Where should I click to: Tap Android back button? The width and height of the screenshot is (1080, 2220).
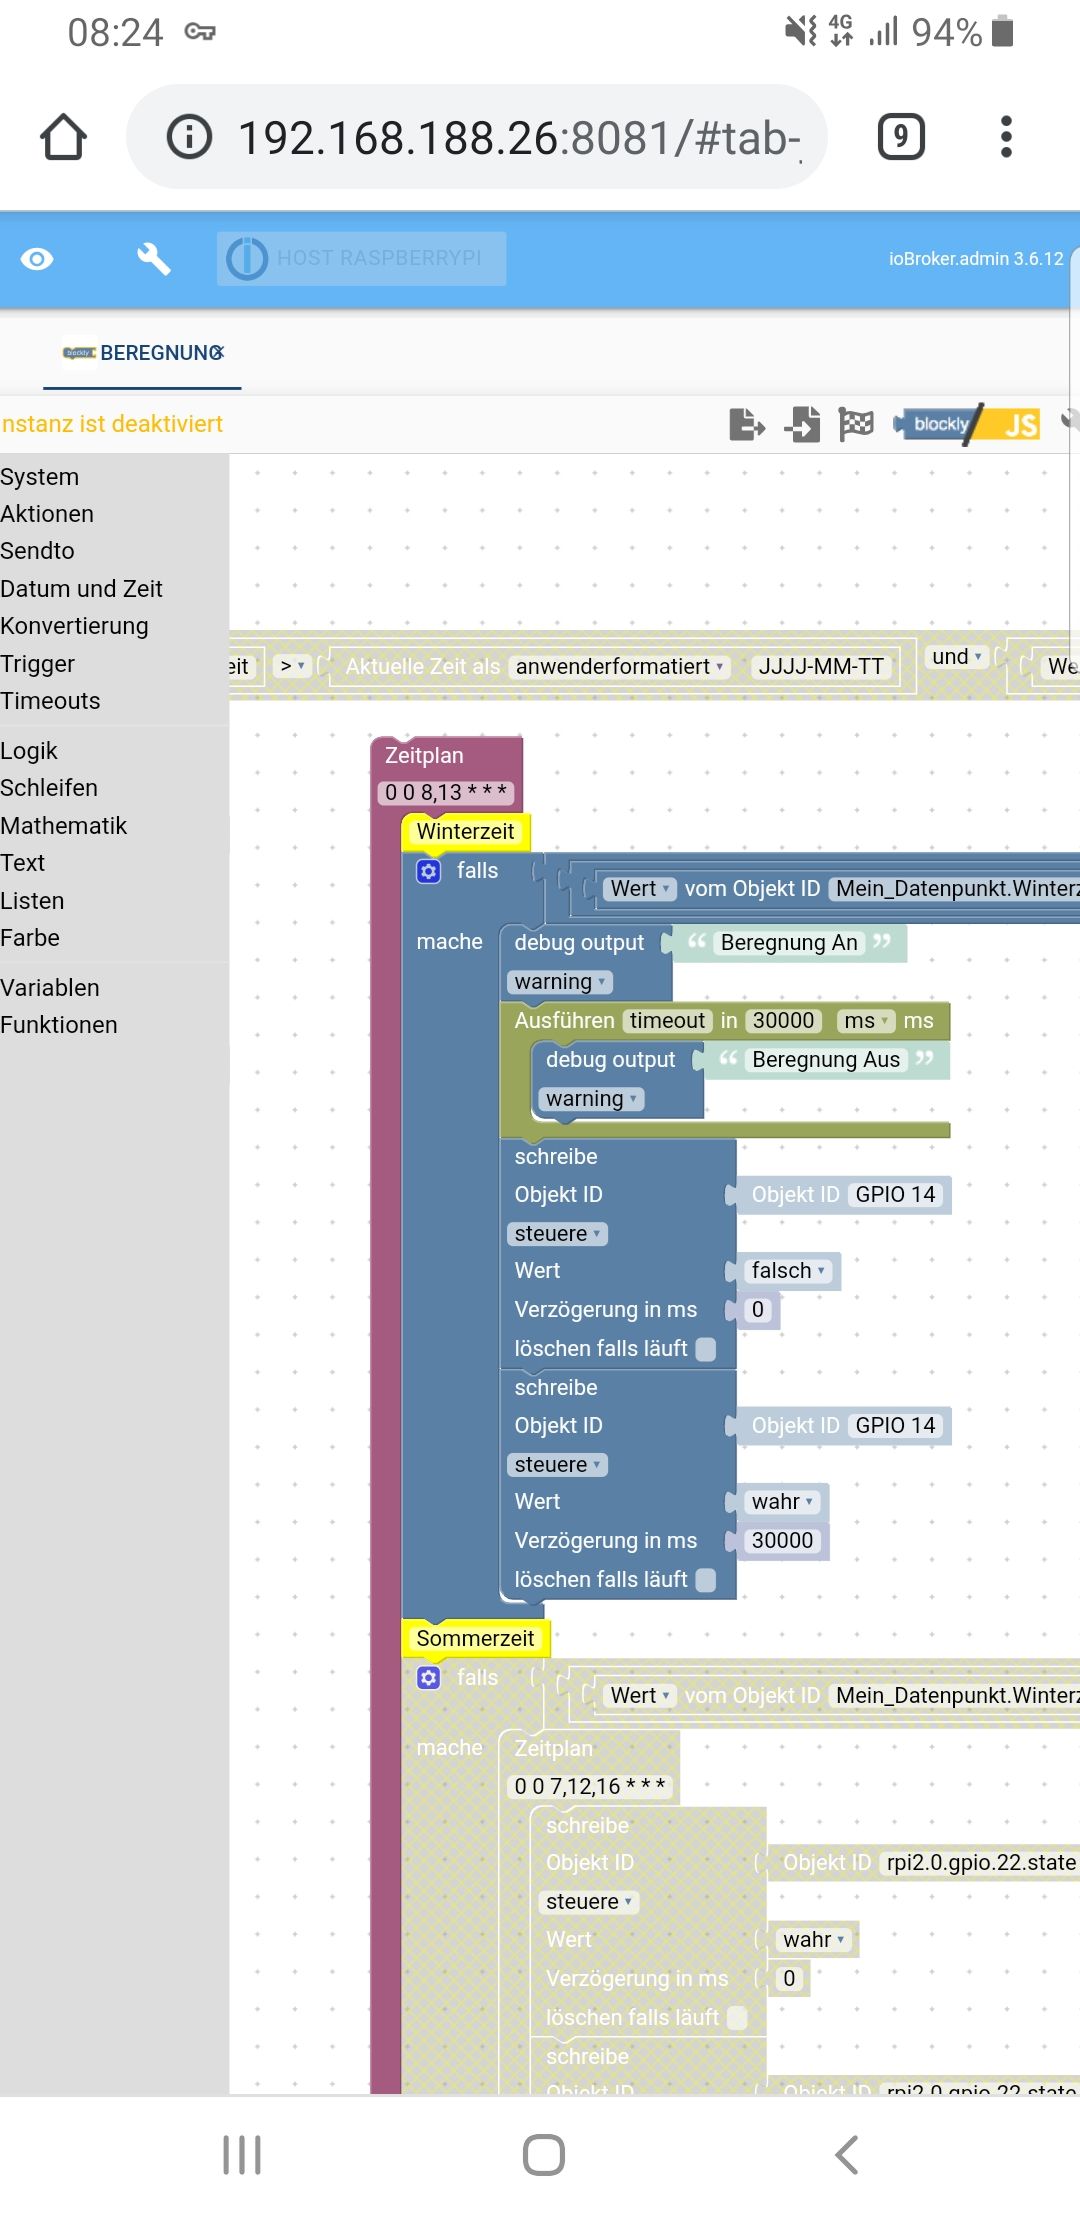tap(847, 2155)
